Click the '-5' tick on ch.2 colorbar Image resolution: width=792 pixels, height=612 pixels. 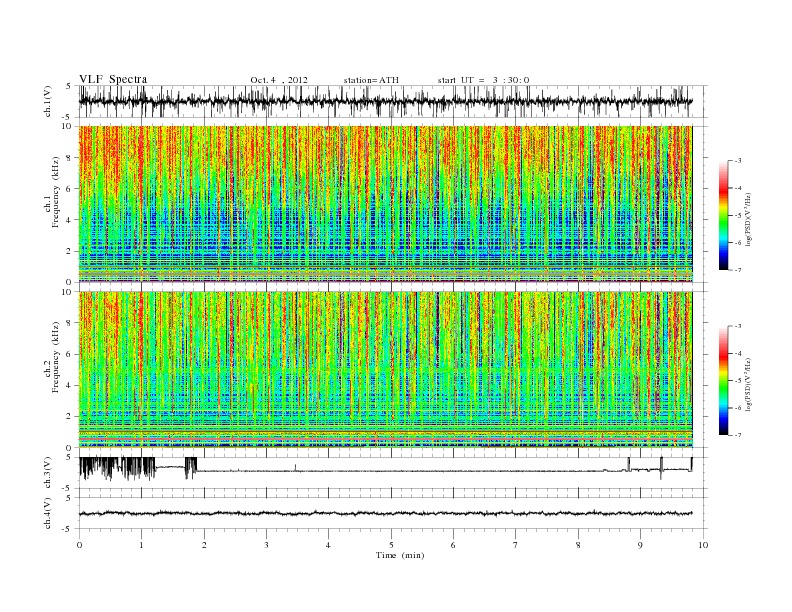coord(737,381)
